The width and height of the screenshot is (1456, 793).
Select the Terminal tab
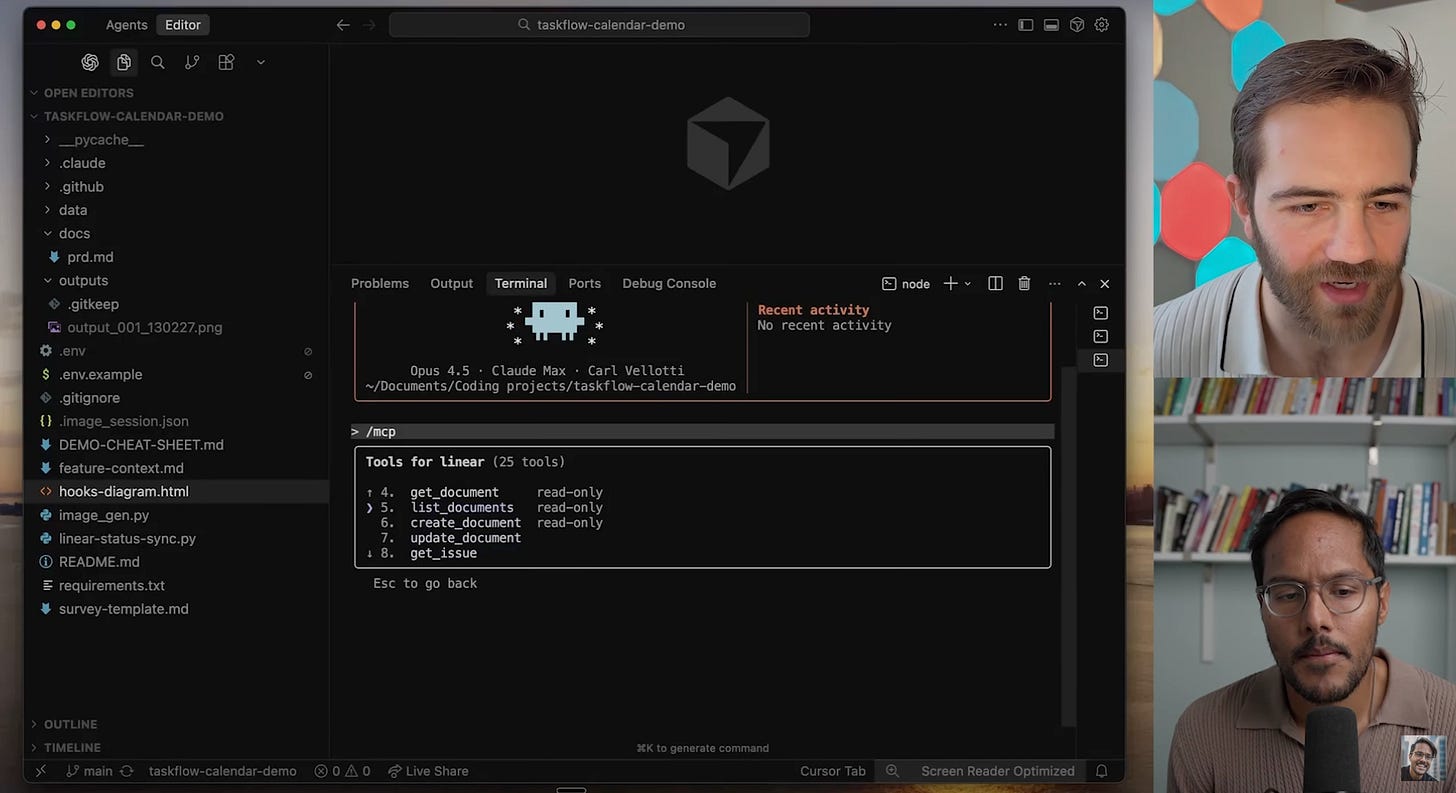521,284
